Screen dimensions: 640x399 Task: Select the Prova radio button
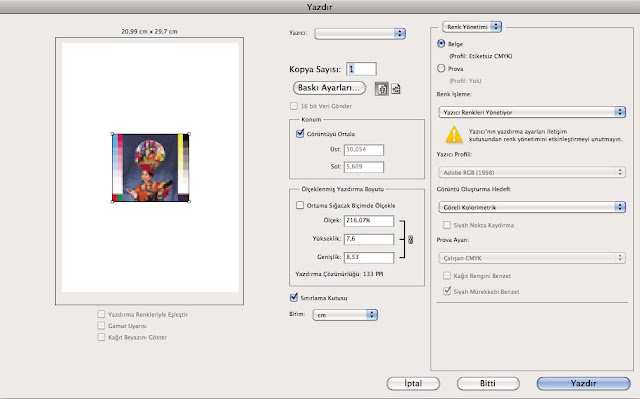tap(441, 69)
